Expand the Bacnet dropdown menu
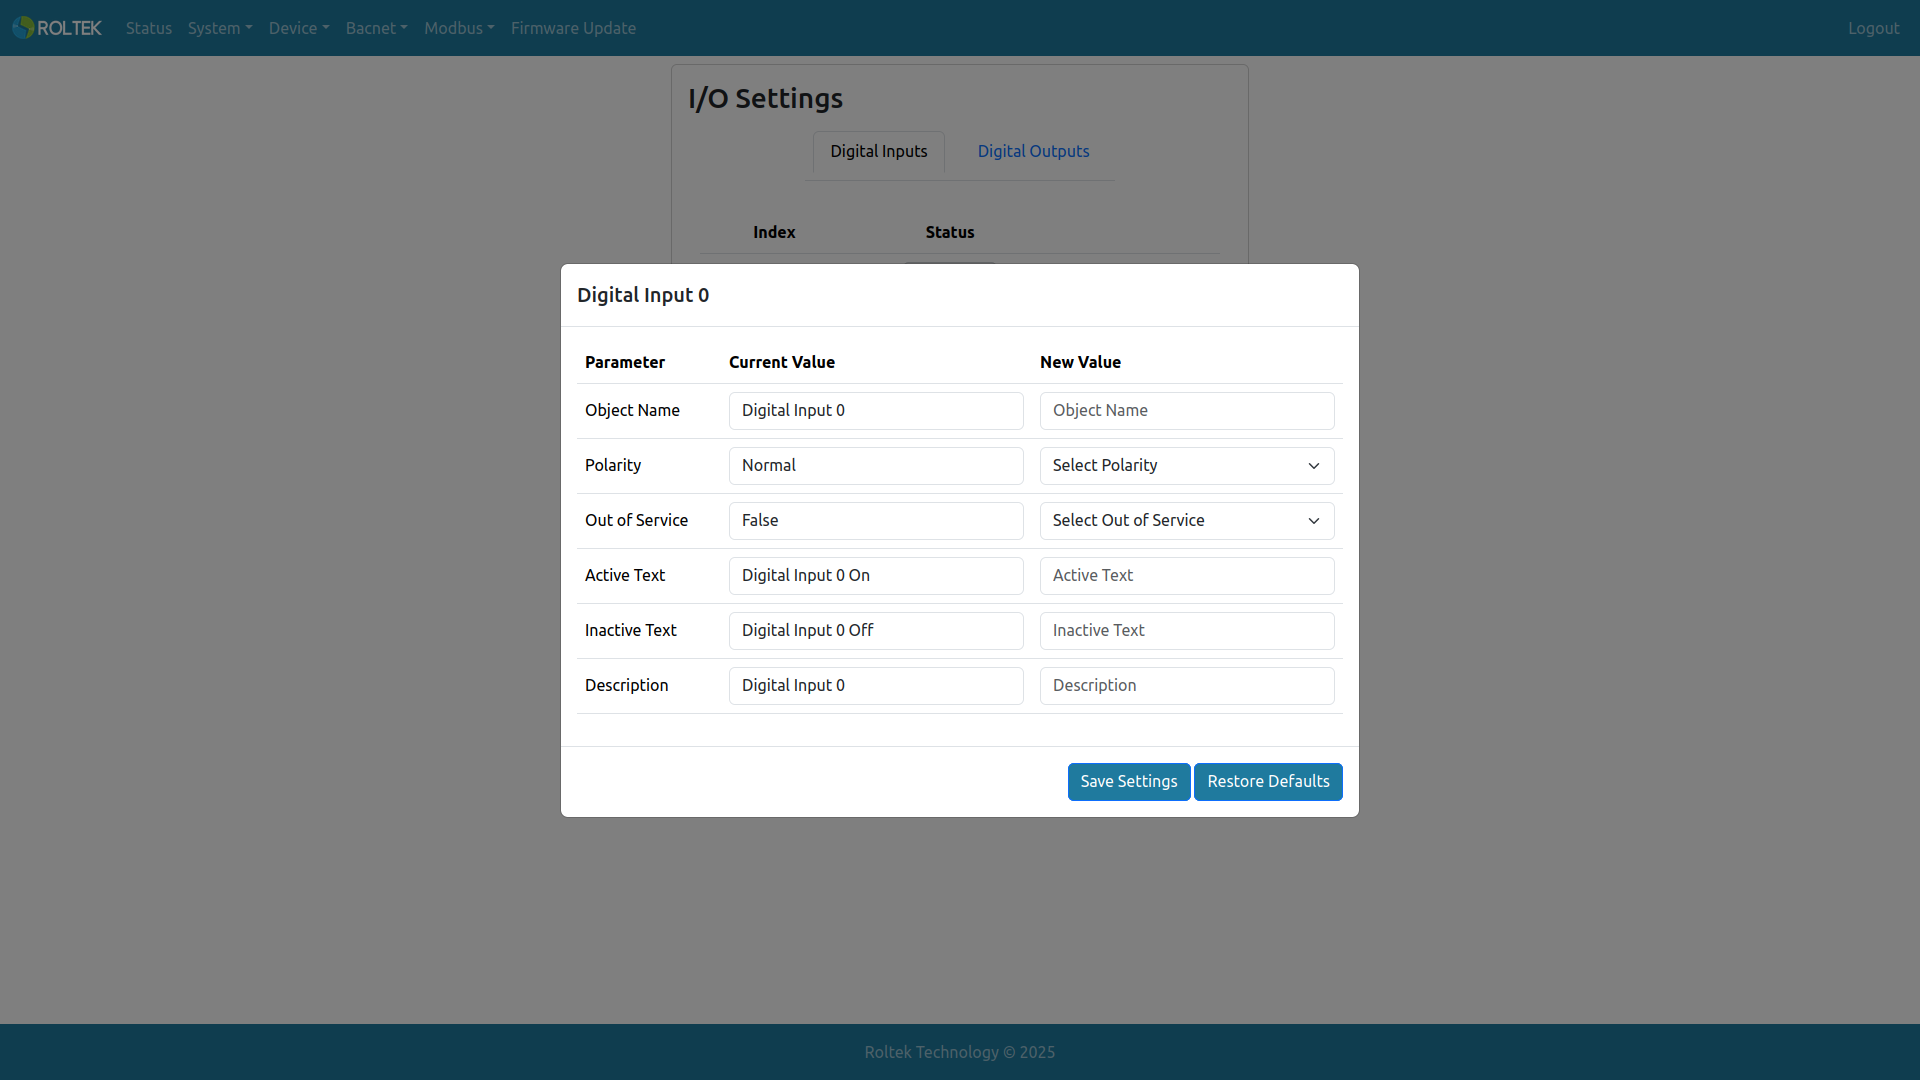 pyautogui.click(x=377, y=28)
